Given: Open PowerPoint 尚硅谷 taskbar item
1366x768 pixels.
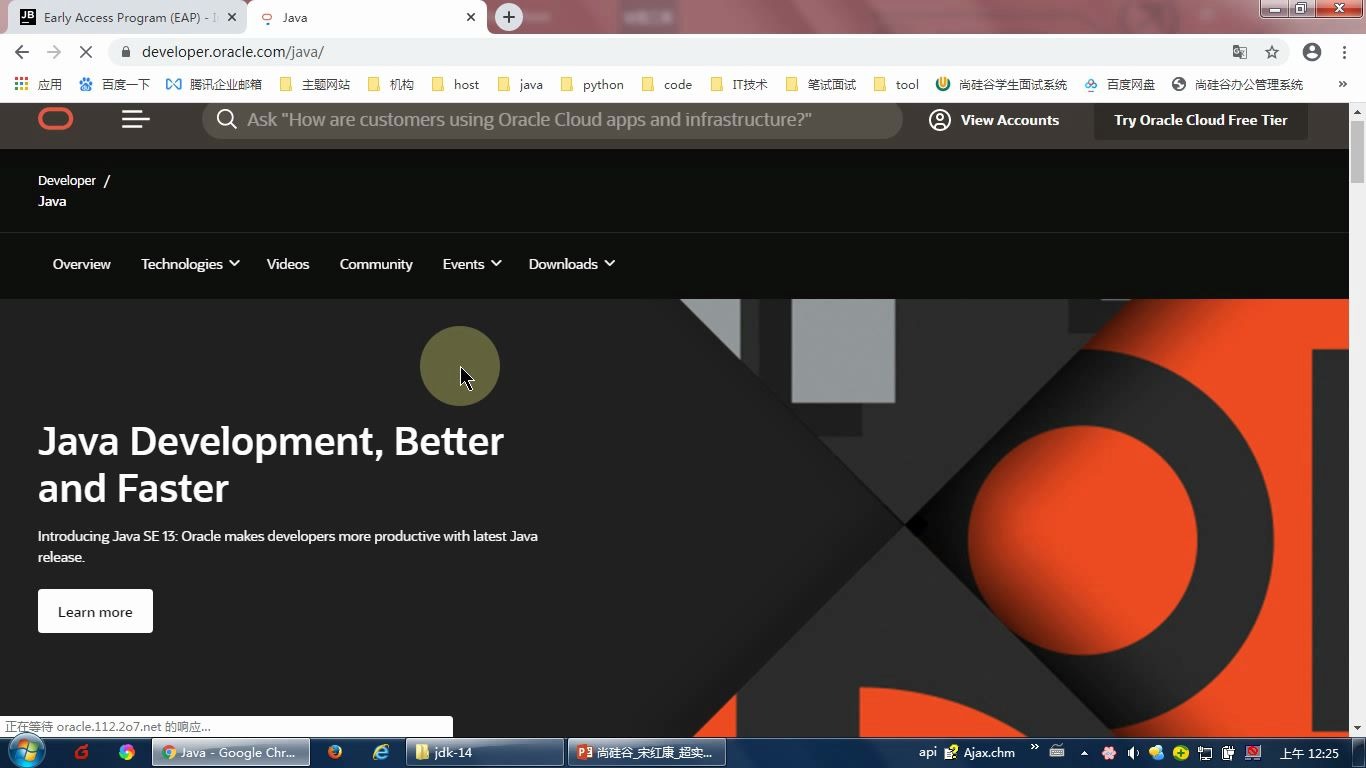Looking at the screenshot, I should click(x=647, y=752).
